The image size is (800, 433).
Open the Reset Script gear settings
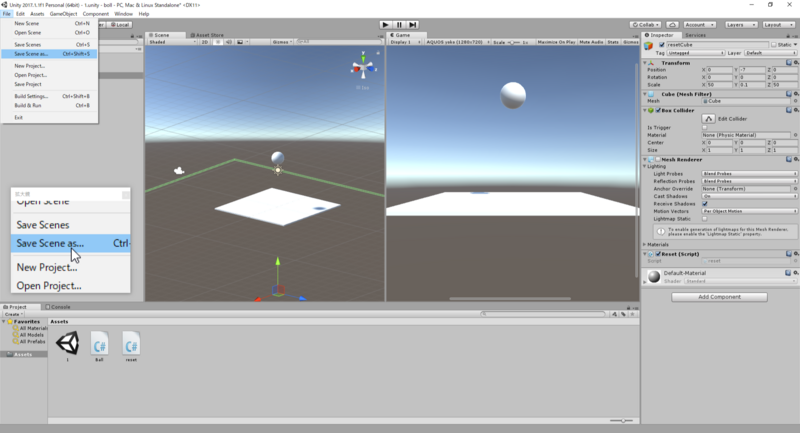click(x=796, y=253)
